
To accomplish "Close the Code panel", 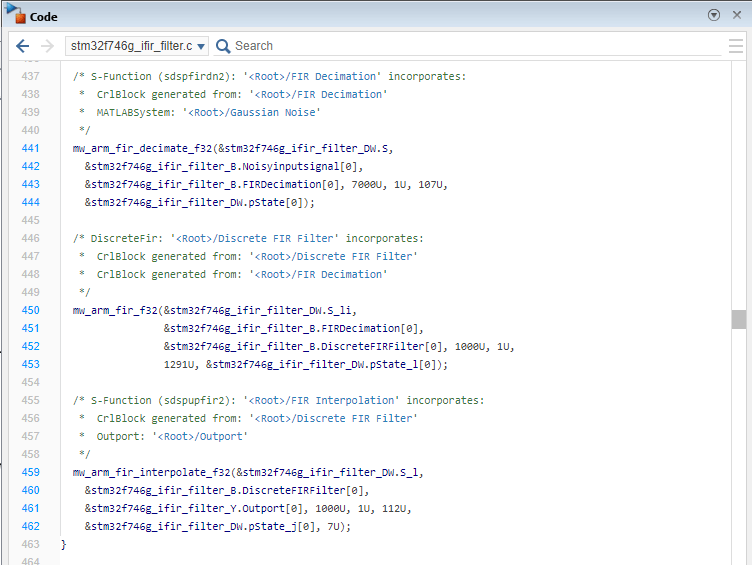I will [737, 15].
